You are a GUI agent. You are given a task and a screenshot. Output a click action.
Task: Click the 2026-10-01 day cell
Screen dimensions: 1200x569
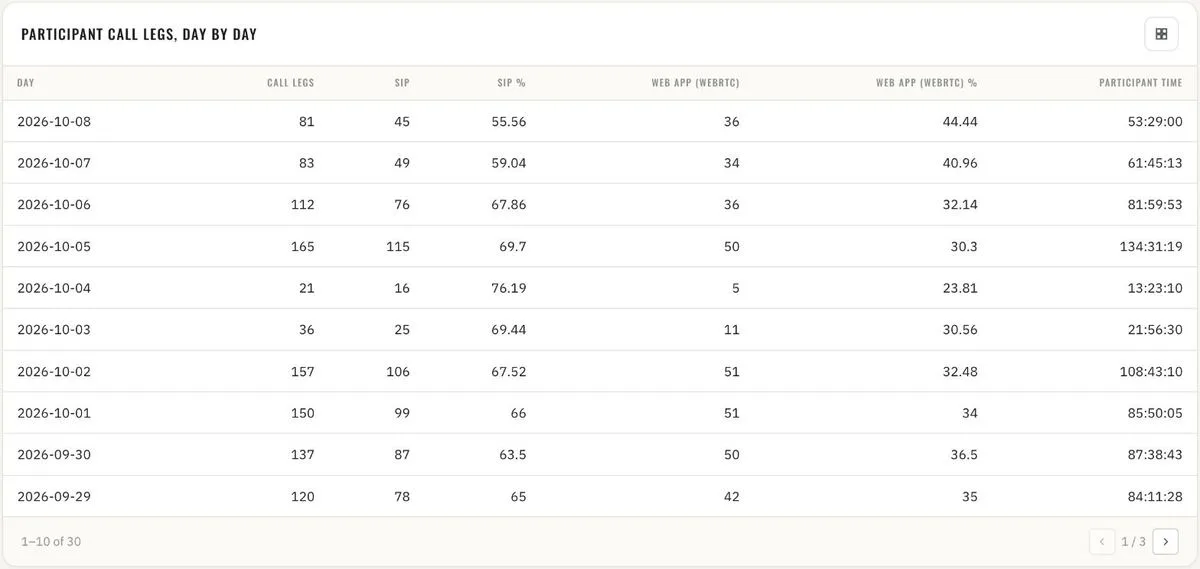pos(54,413)
